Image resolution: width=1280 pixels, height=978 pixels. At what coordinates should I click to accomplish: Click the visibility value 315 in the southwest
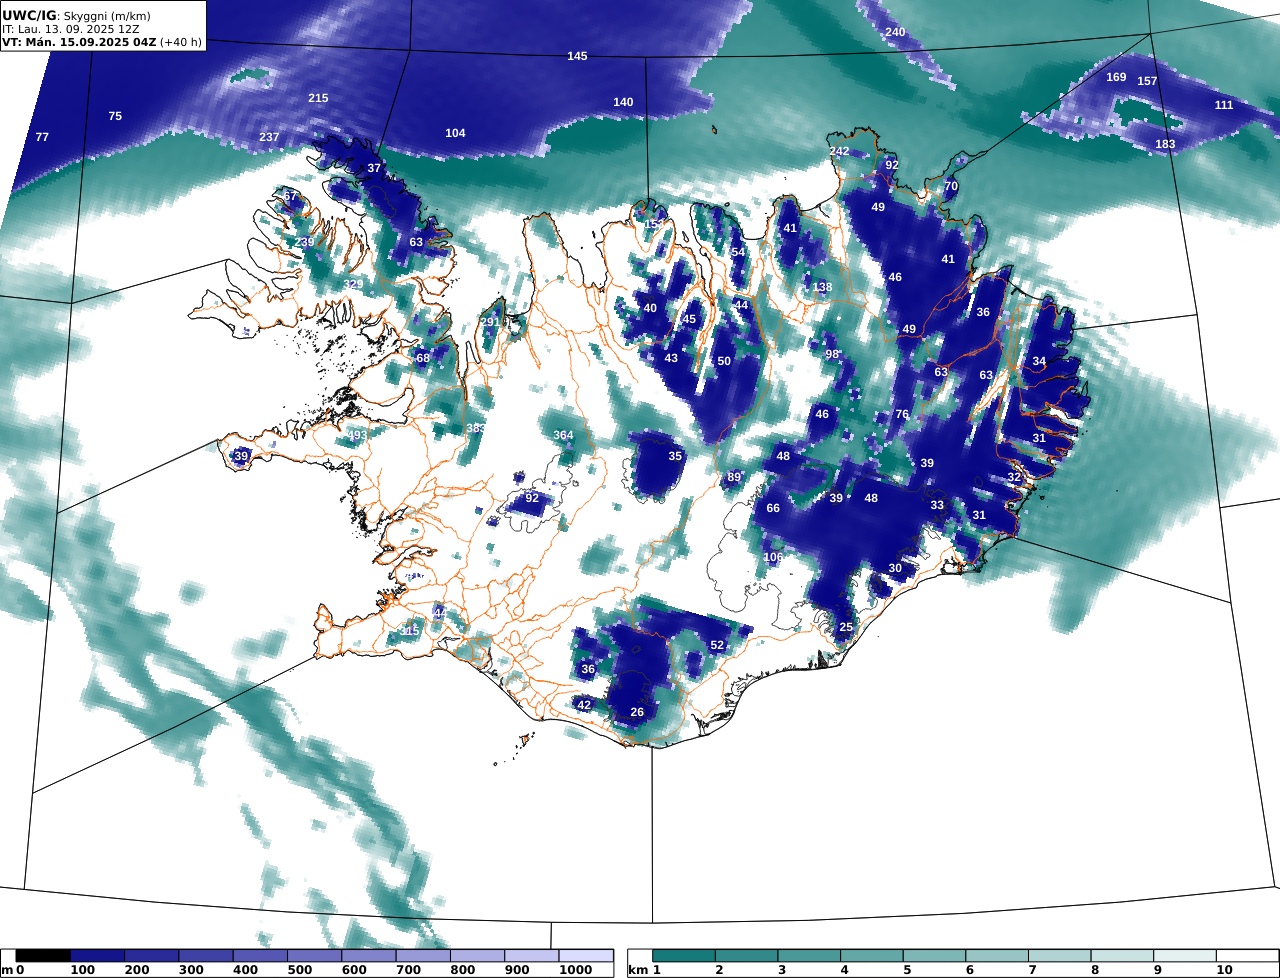point(409,631)
